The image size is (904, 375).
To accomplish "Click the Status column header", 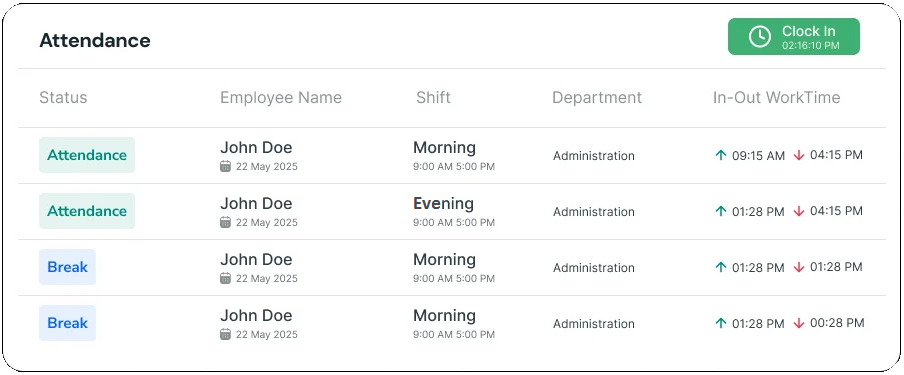I will (x=63, y=98).
